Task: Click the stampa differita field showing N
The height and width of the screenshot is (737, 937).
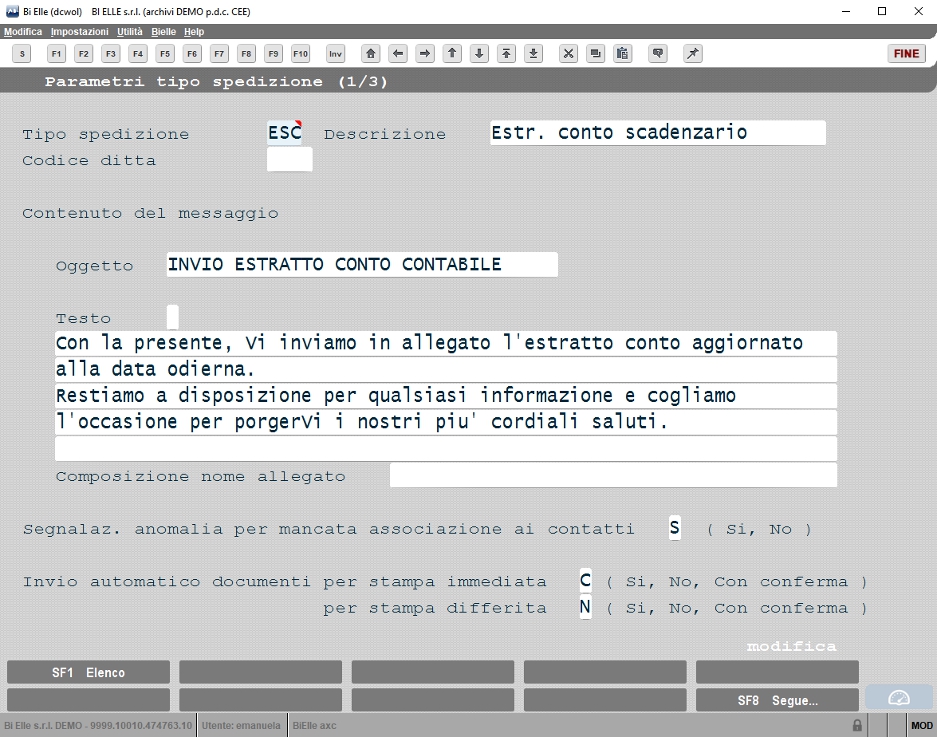Action: pyautogui.click(x=586, y=607)
